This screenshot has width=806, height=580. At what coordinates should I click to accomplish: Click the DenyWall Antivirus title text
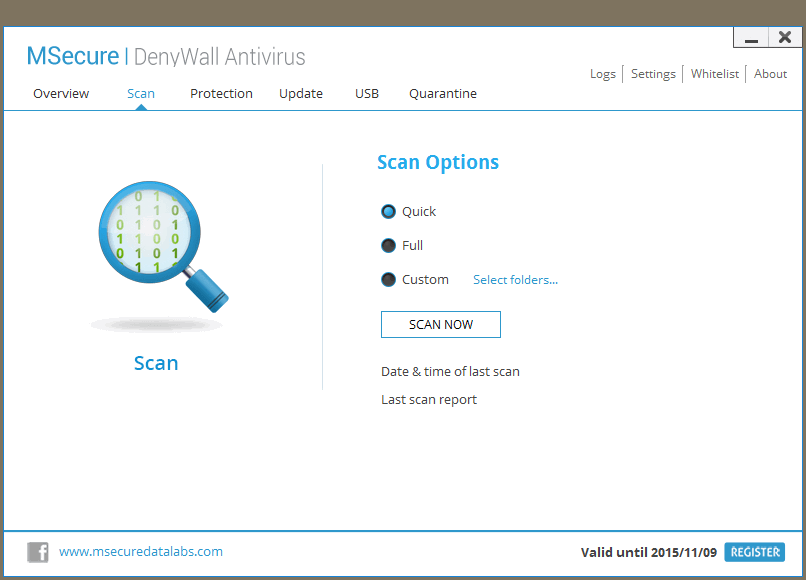219,57
